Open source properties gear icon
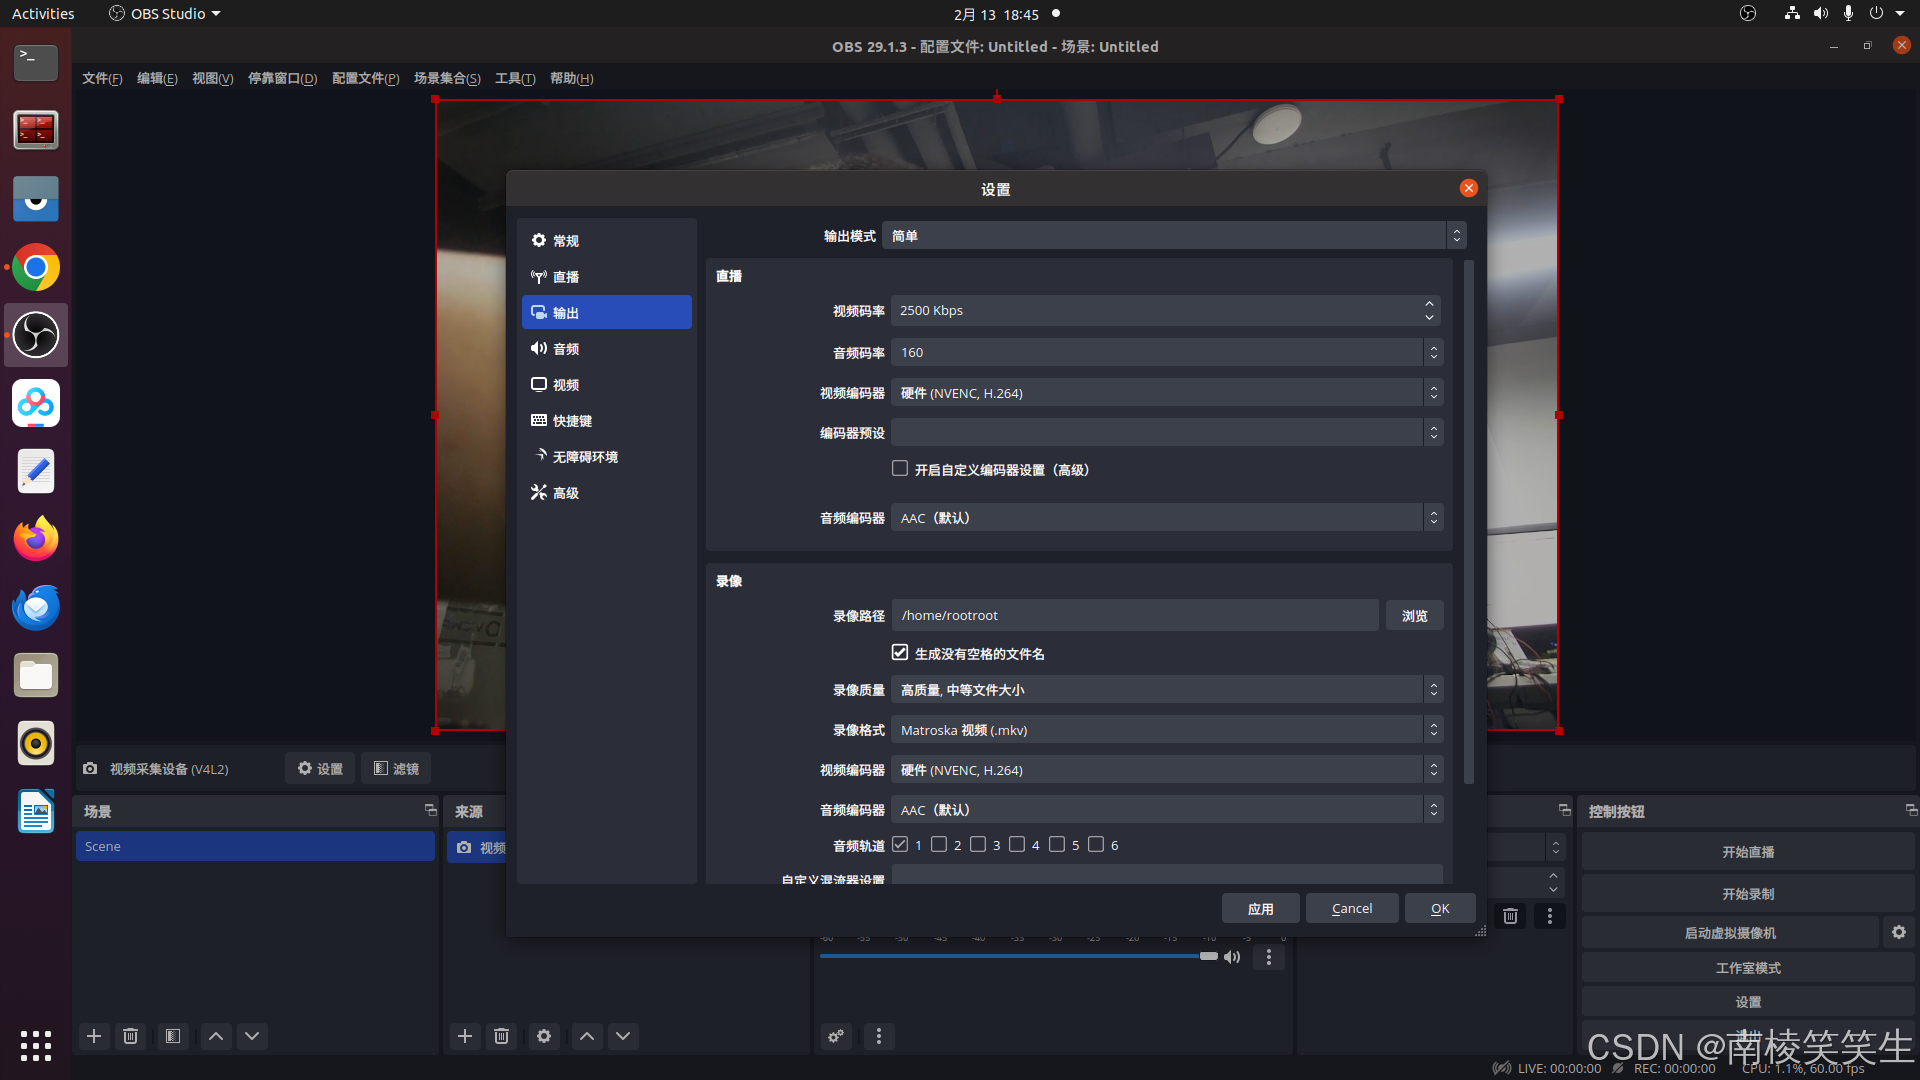 pos(544,1036)
